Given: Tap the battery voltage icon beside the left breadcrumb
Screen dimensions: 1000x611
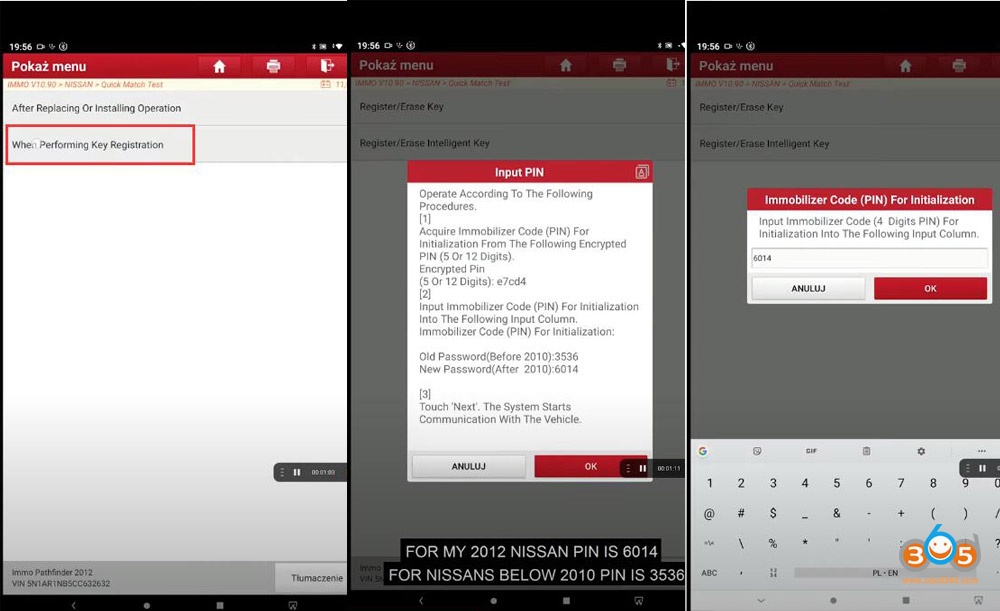Looking at the screenshot, I should click(325, 84).
